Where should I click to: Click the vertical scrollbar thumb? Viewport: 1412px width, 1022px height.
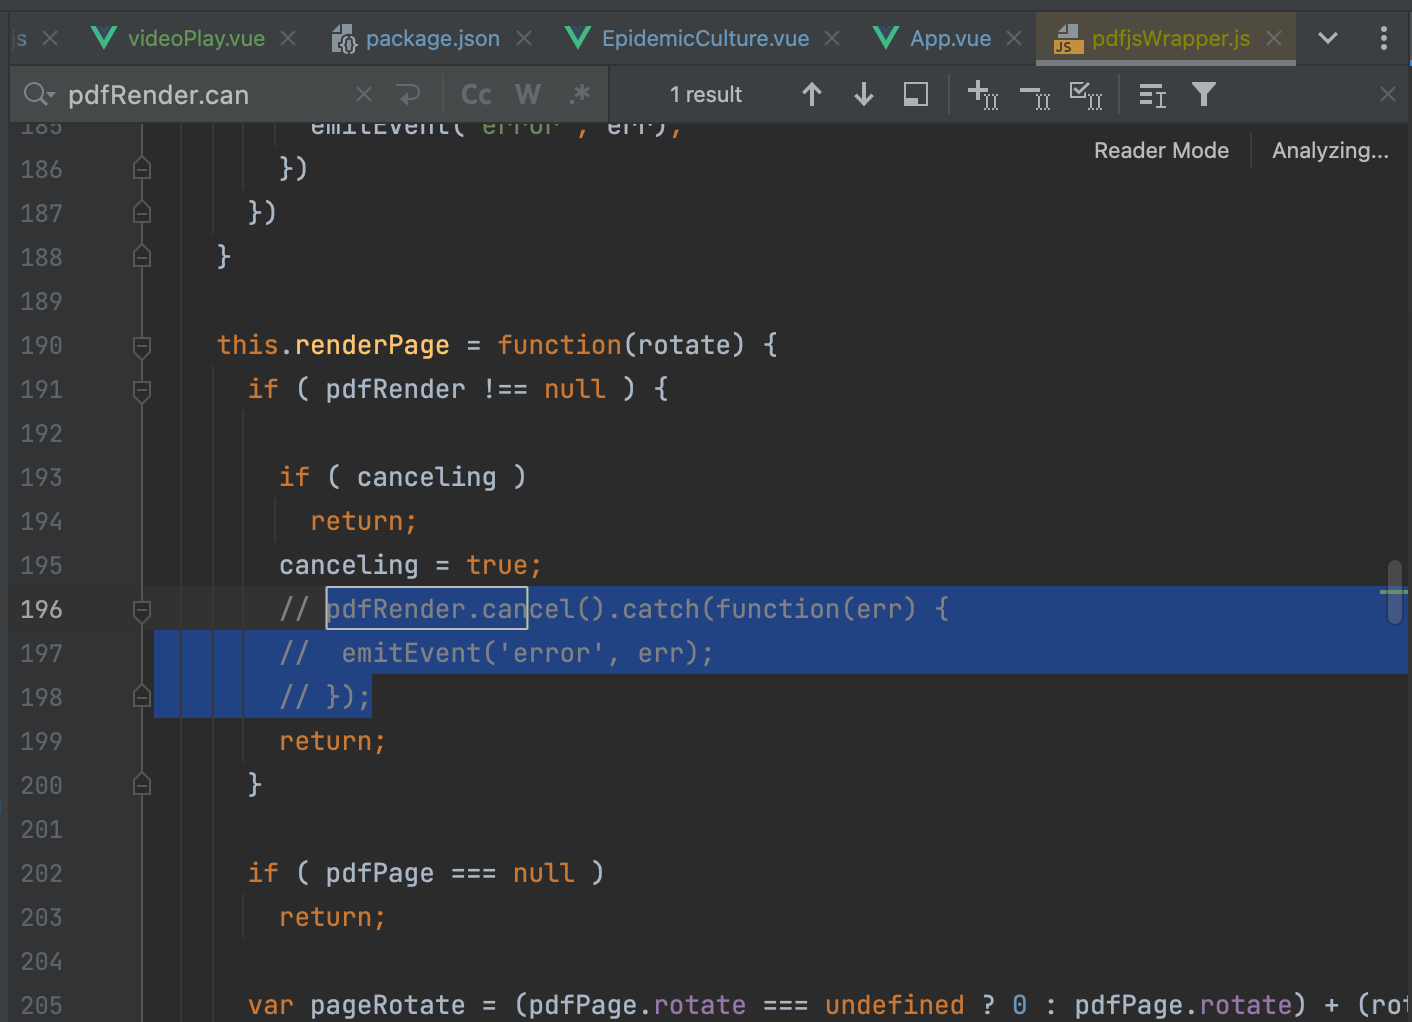coord(1395,592)
